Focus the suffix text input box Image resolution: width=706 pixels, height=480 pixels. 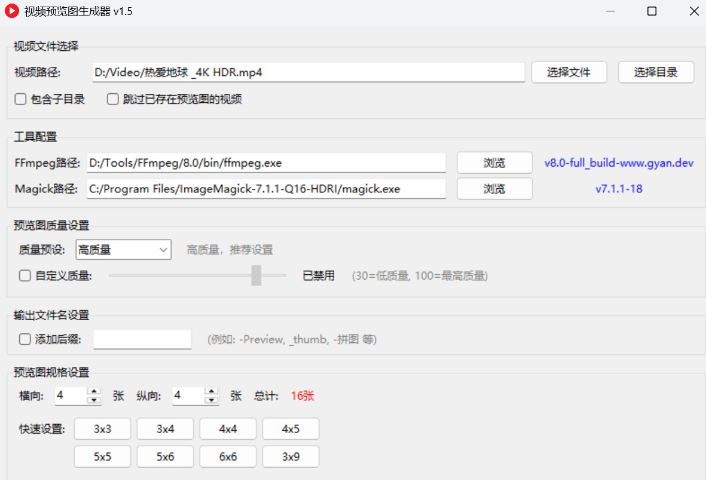[x=142, y=339]
